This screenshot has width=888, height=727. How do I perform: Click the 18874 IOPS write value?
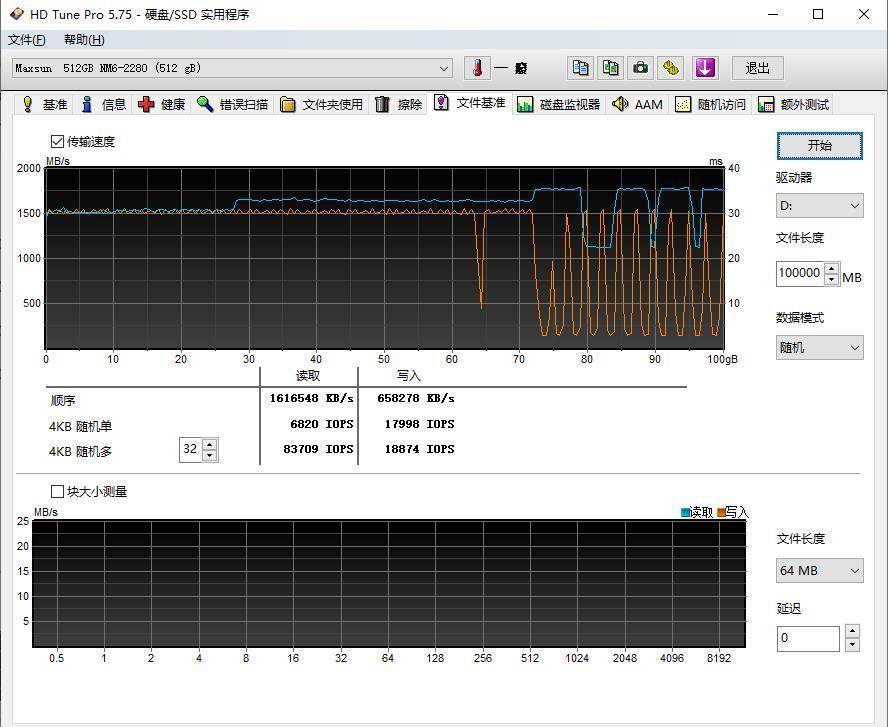[419, 449]
